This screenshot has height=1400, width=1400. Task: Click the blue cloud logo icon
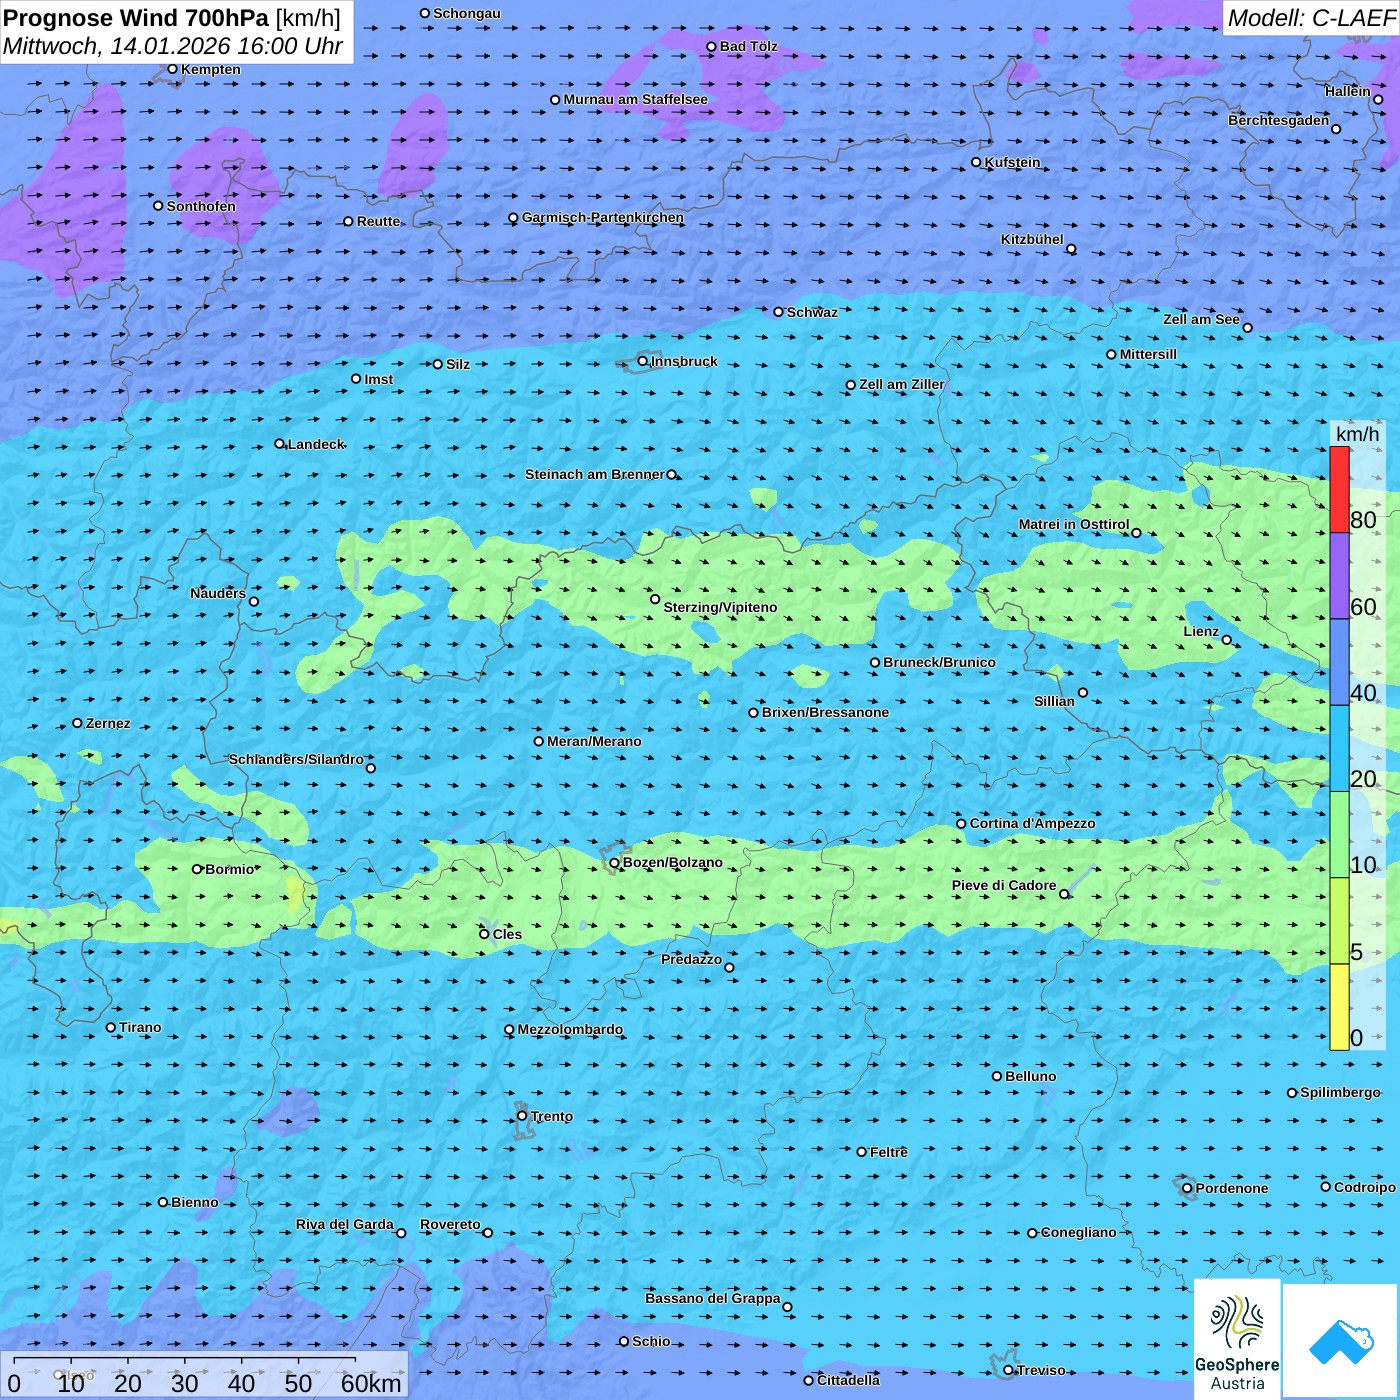1340,1341
